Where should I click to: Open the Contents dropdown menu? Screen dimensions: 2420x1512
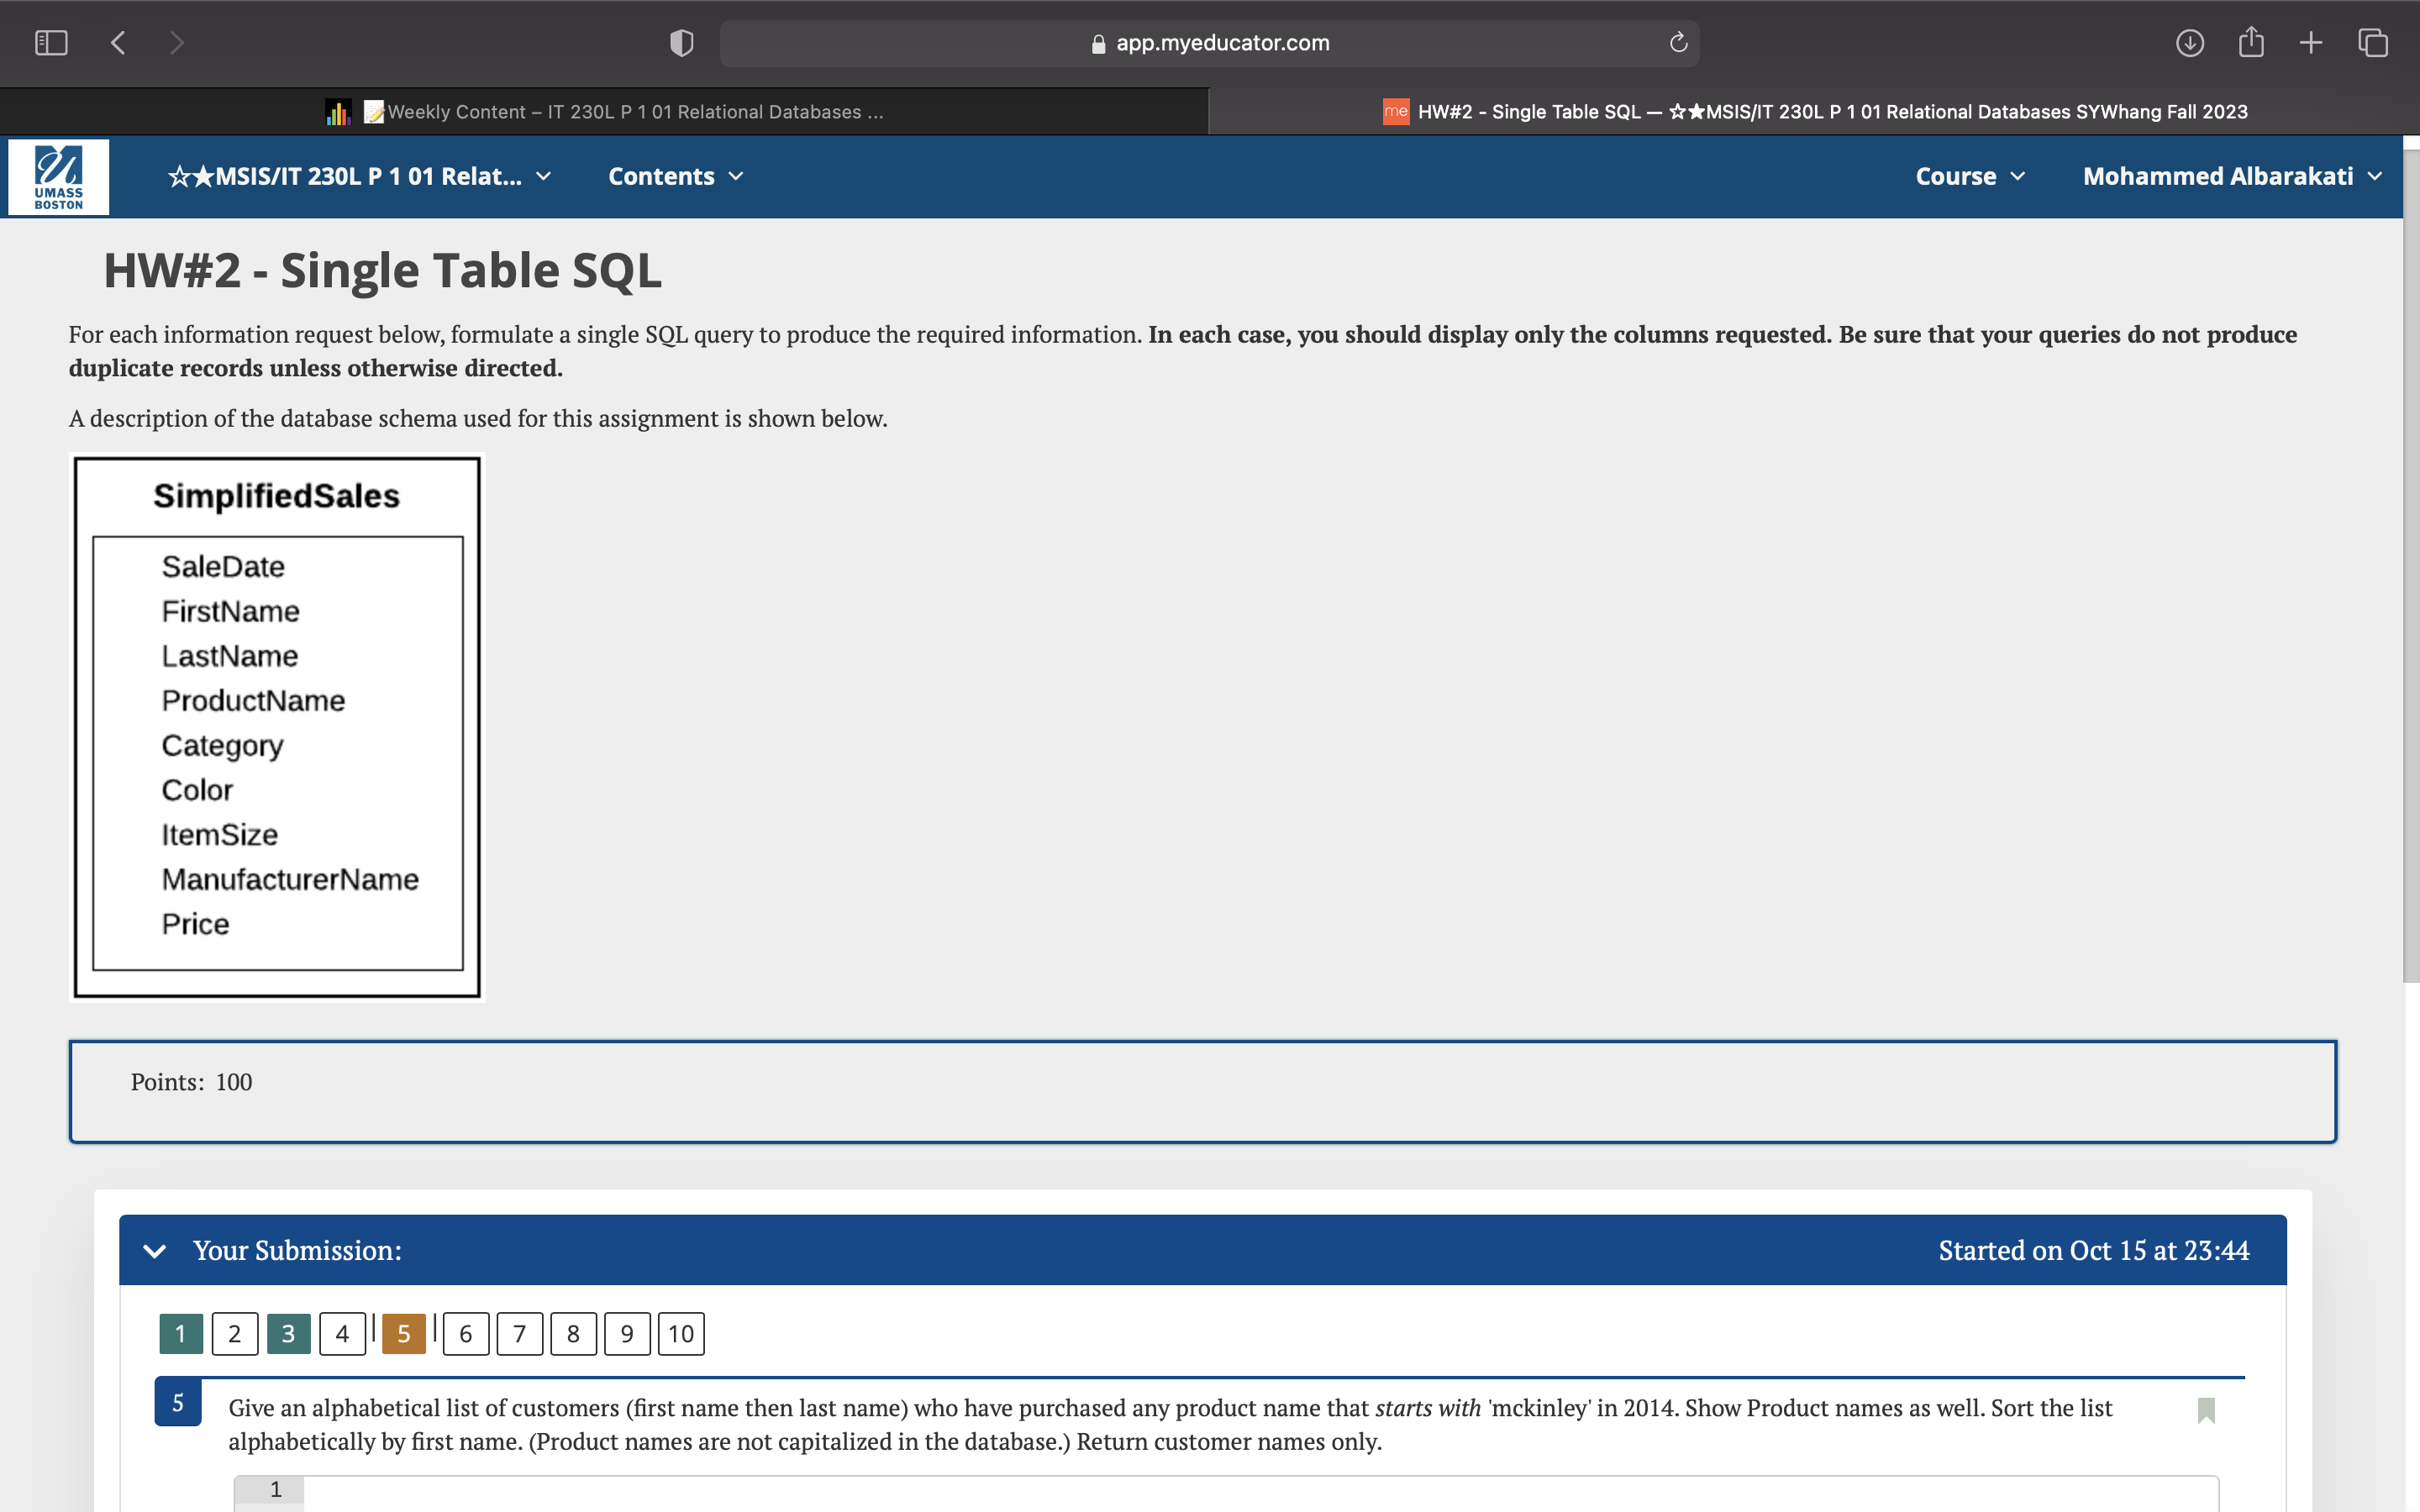(676, 177)
